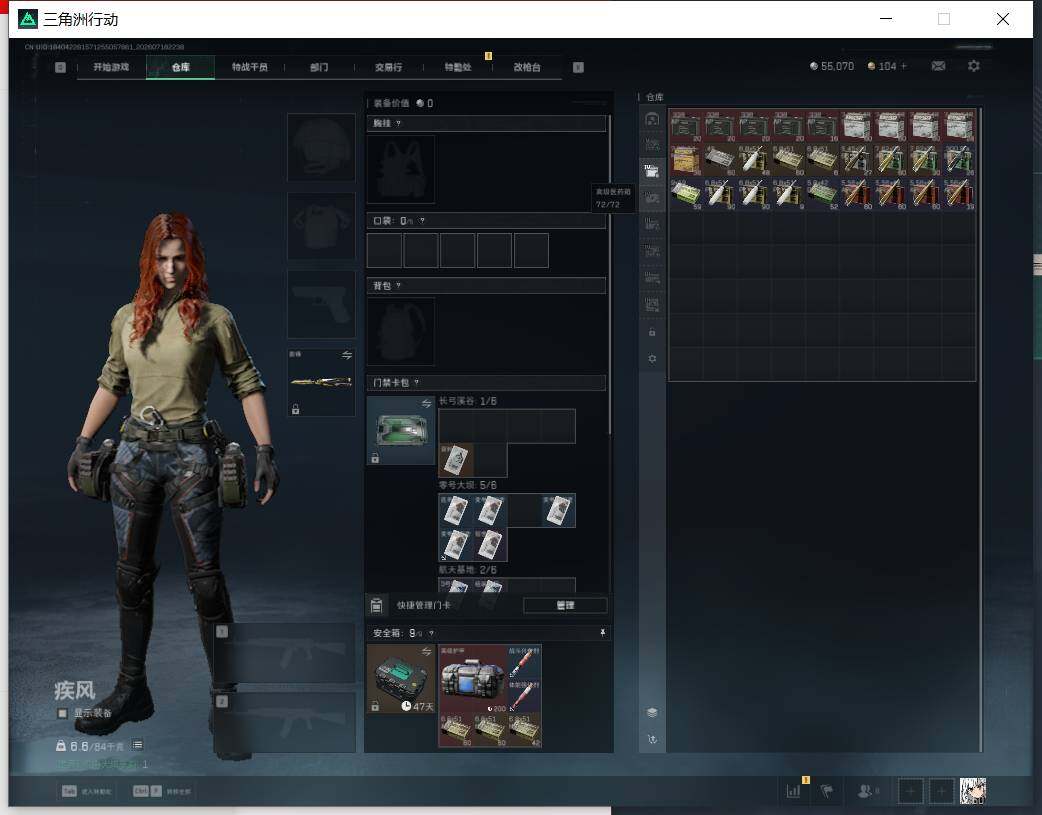Image resolution: width=1042 pixels, height=815 pixels.
Task: Toggle the lock icon in warehouse sidebar
Action: tap(652, 332)
